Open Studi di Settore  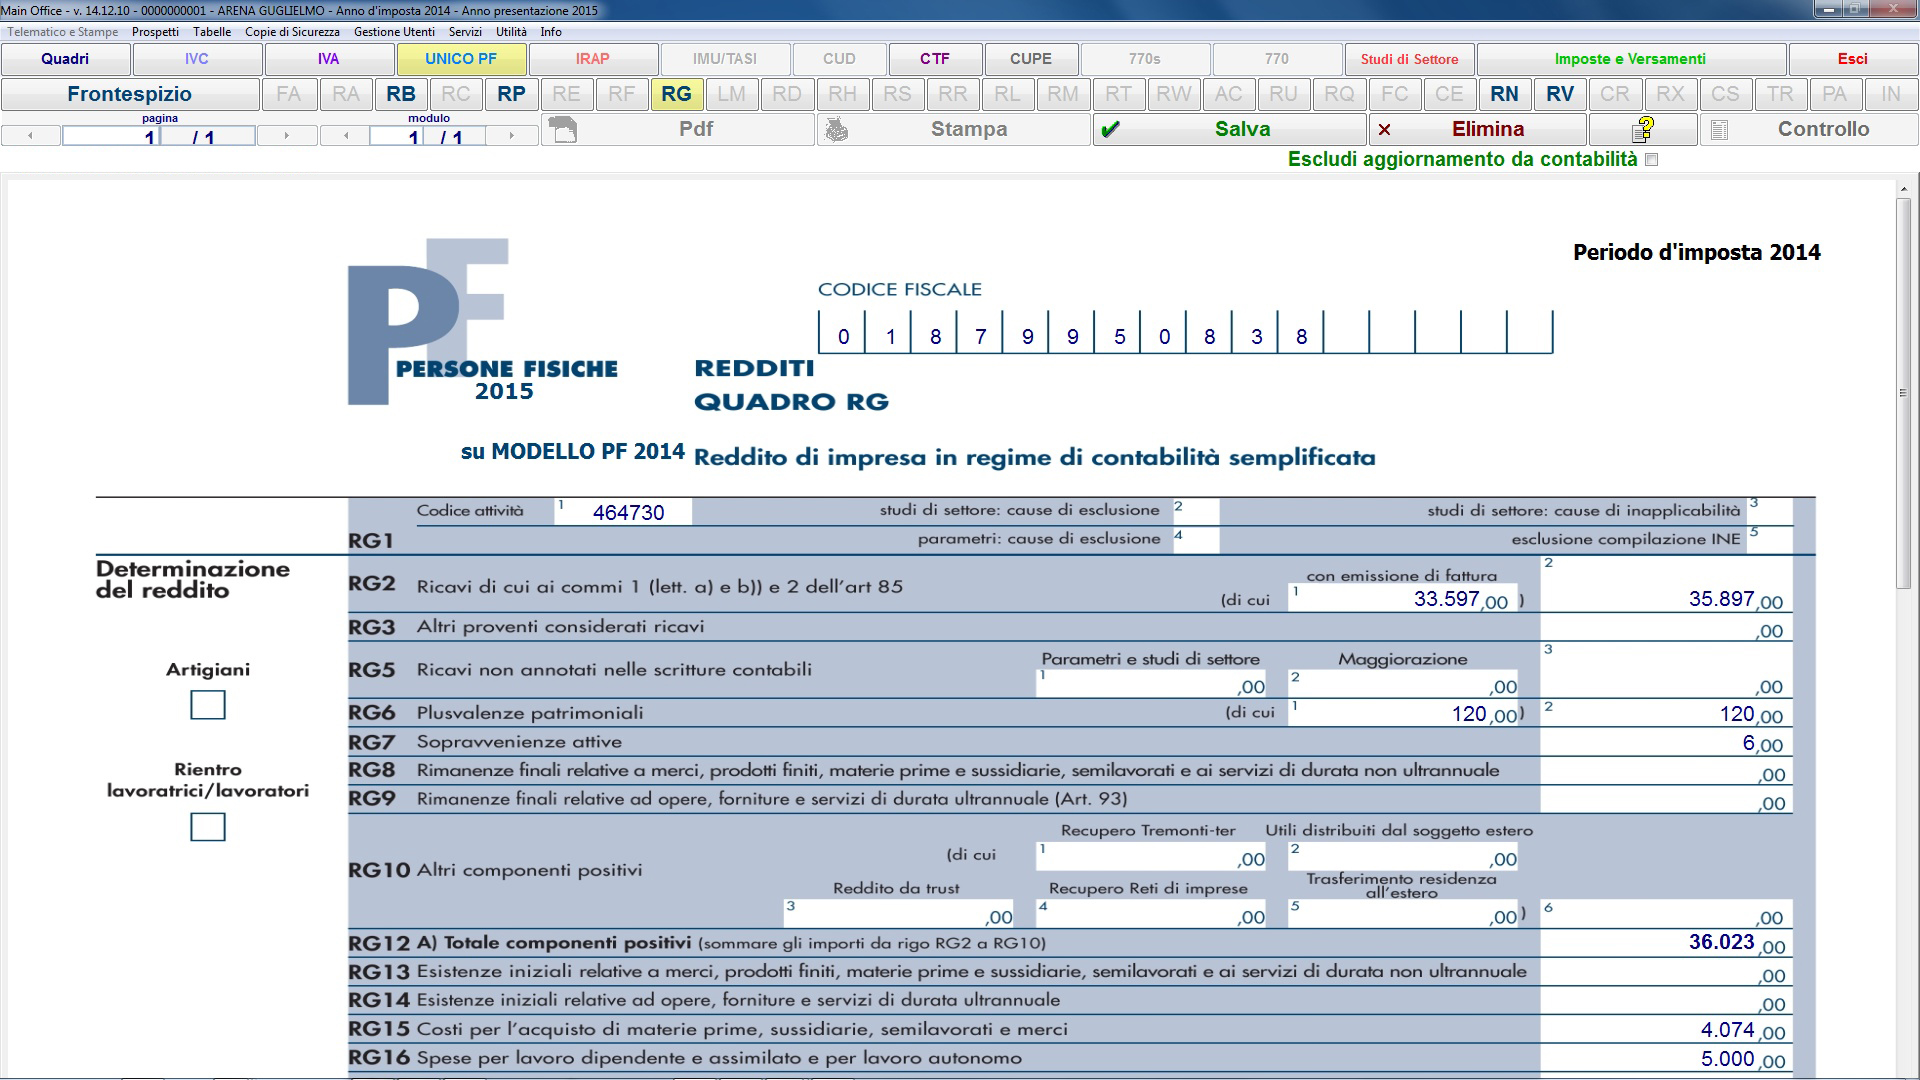click(x=1409, y=59)
